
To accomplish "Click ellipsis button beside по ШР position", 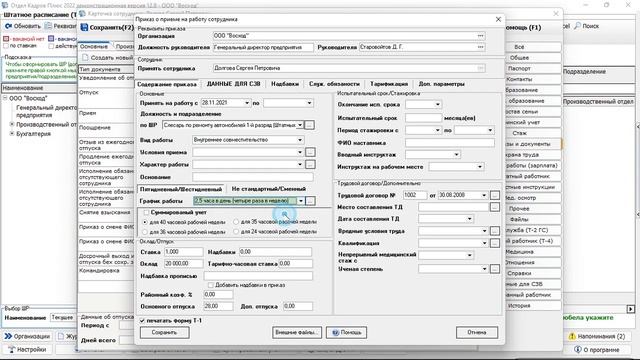I will click(x=309, y=125).
